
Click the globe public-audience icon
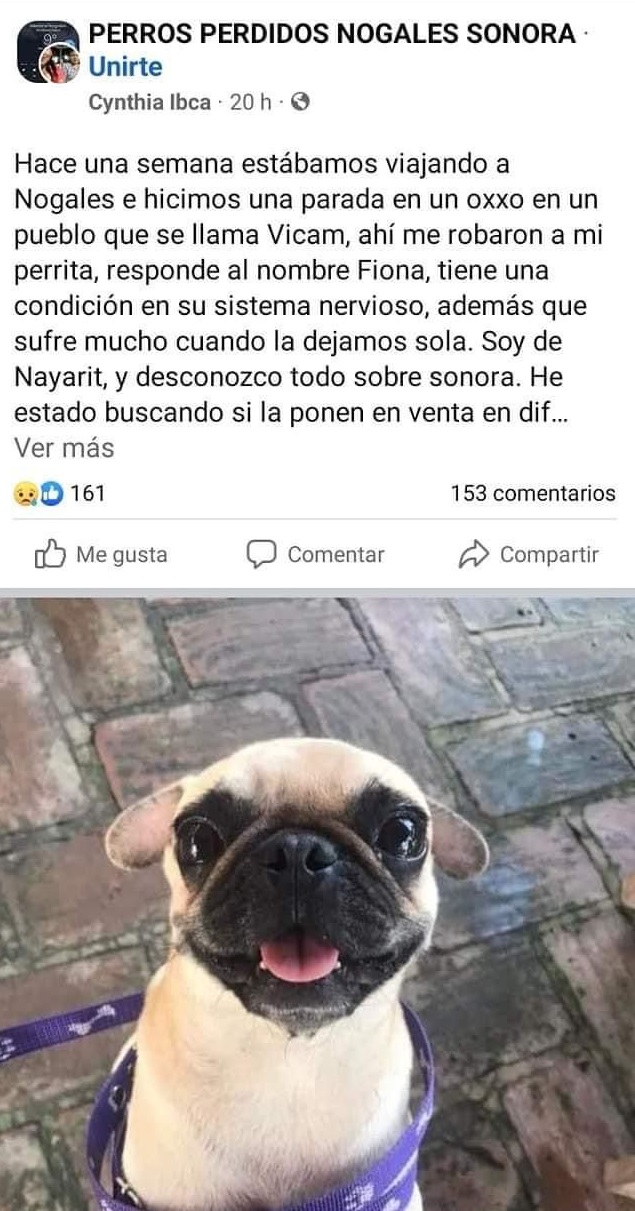[x=300, y=103]
